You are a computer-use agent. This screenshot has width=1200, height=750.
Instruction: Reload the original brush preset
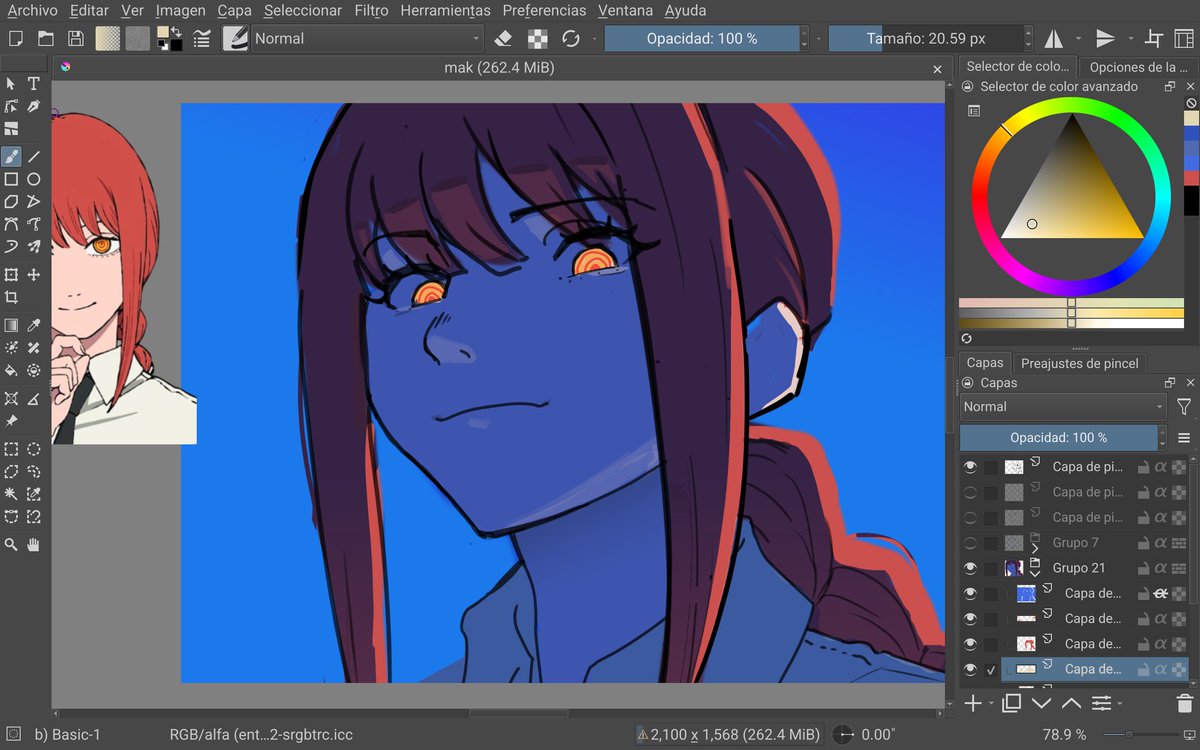(x=571, y=38)
